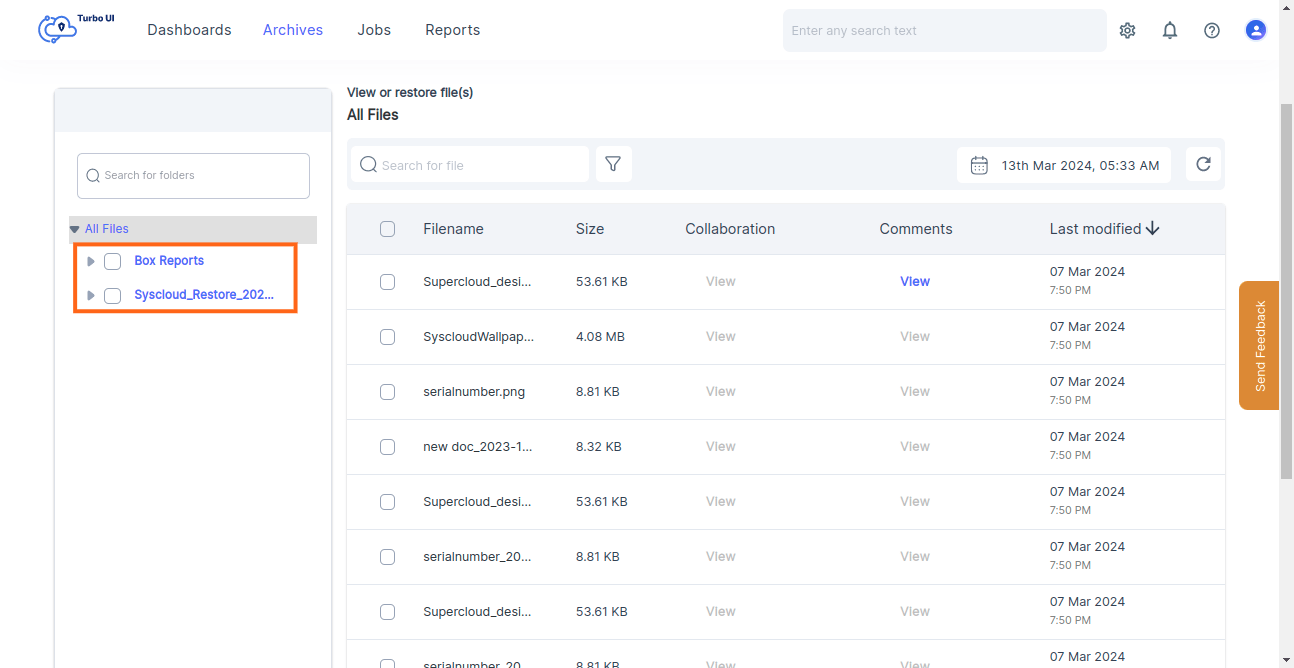The height and width of the screenshot is (668, 1294).
Task: Check the select-all checkbox in the header
Action: click(x=387, y=229)
